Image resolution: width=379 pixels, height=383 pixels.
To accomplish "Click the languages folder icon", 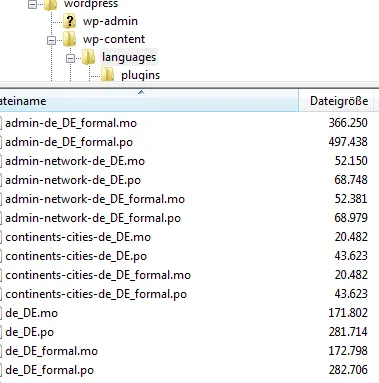I will (x=88, y=57).
